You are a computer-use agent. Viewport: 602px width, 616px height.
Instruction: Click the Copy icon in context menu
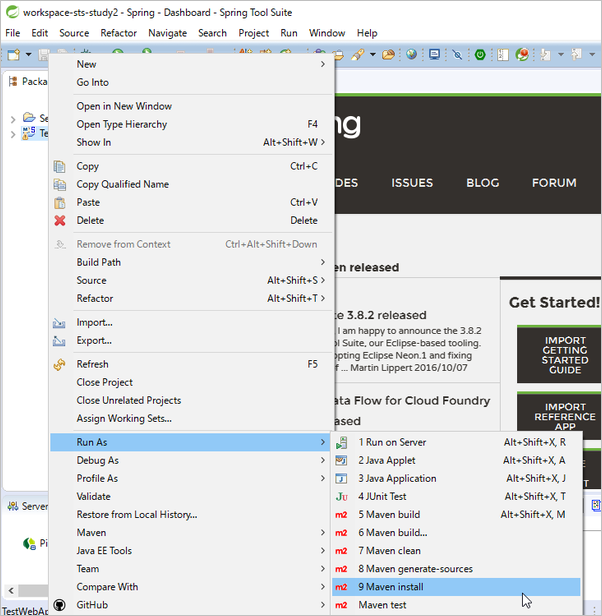click(60, 166)
